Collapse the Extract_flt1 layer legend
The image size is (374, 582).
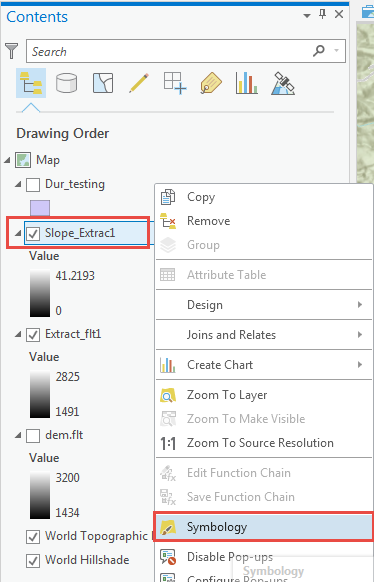18,334
